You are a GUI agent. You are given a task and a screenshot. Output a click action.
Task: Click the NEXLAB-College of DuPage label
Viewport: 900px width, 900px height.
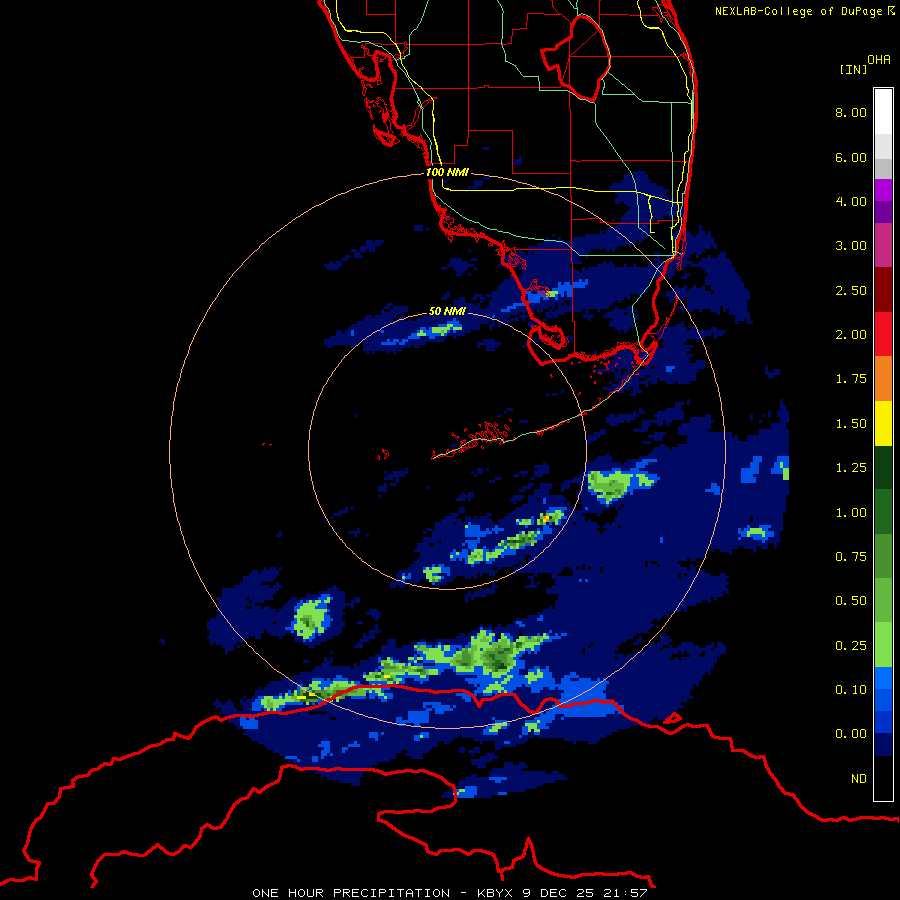804,11
